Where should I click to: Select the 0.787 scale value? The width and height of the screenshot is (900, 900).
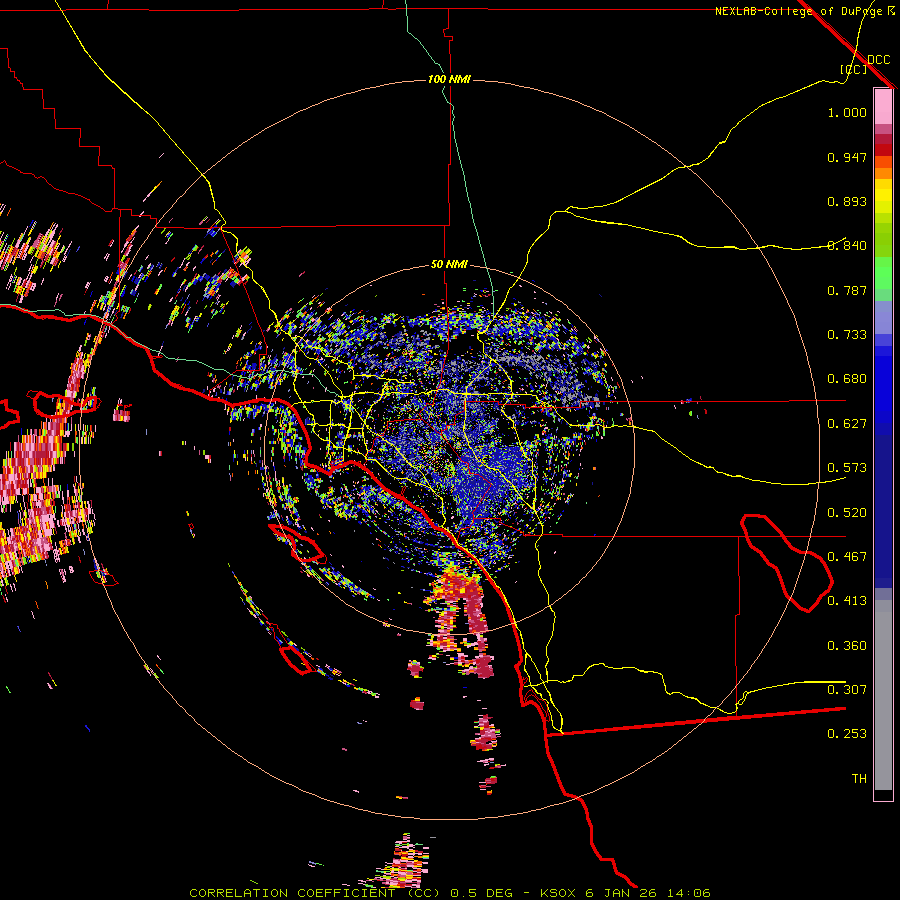[x=847, y=290]
